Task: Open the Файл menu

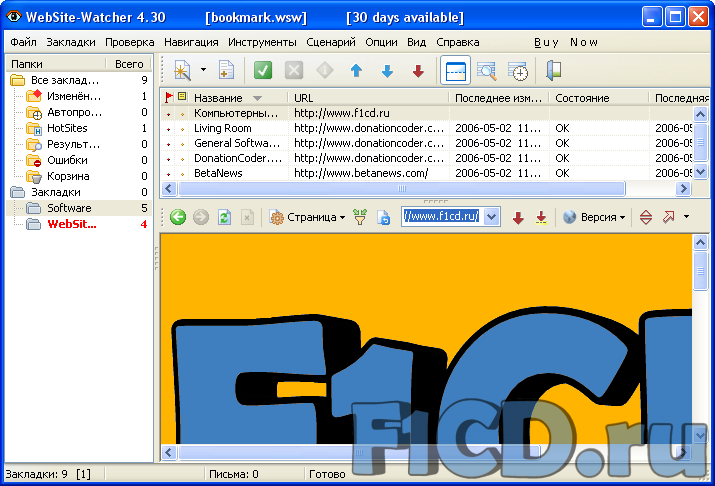Action: pos(23,42)
